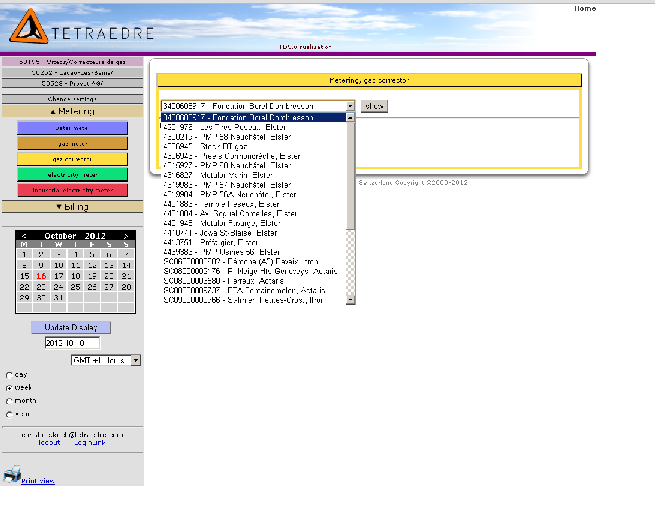Select the highlighted date 16 in calendar
655x520 pixels.
pos(40,275)
